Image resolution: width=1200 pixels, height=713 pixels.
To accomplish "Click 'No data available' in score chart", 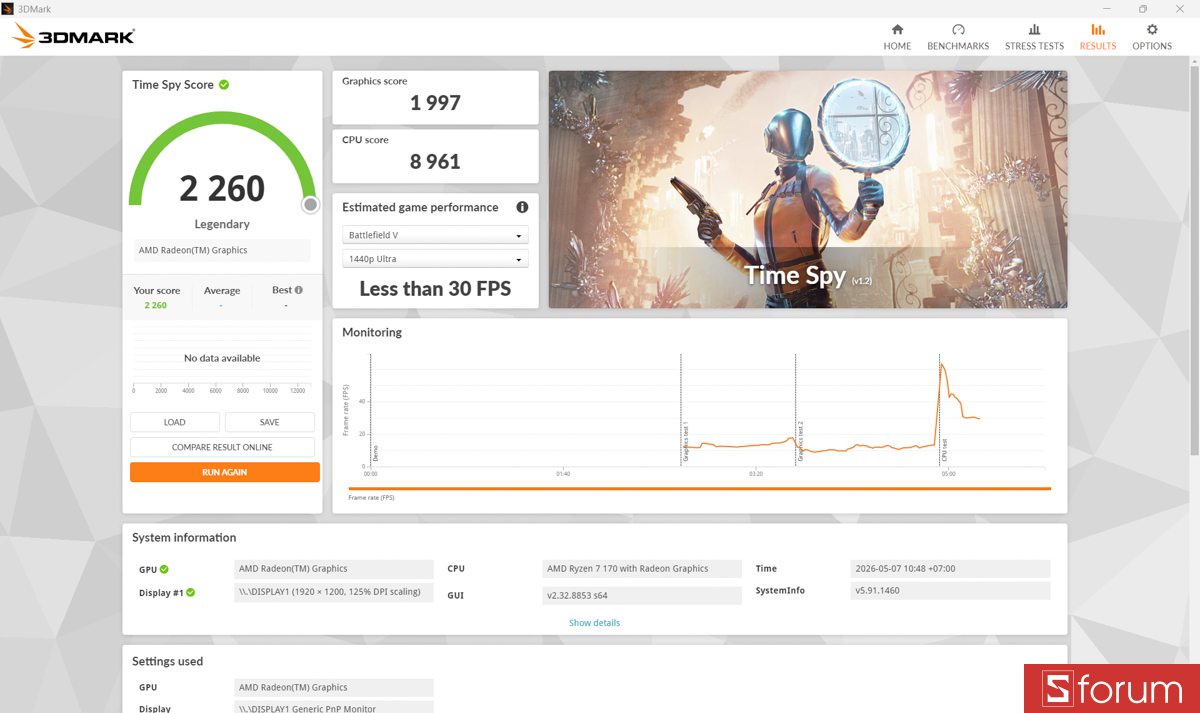I will [x=222, y=358].
